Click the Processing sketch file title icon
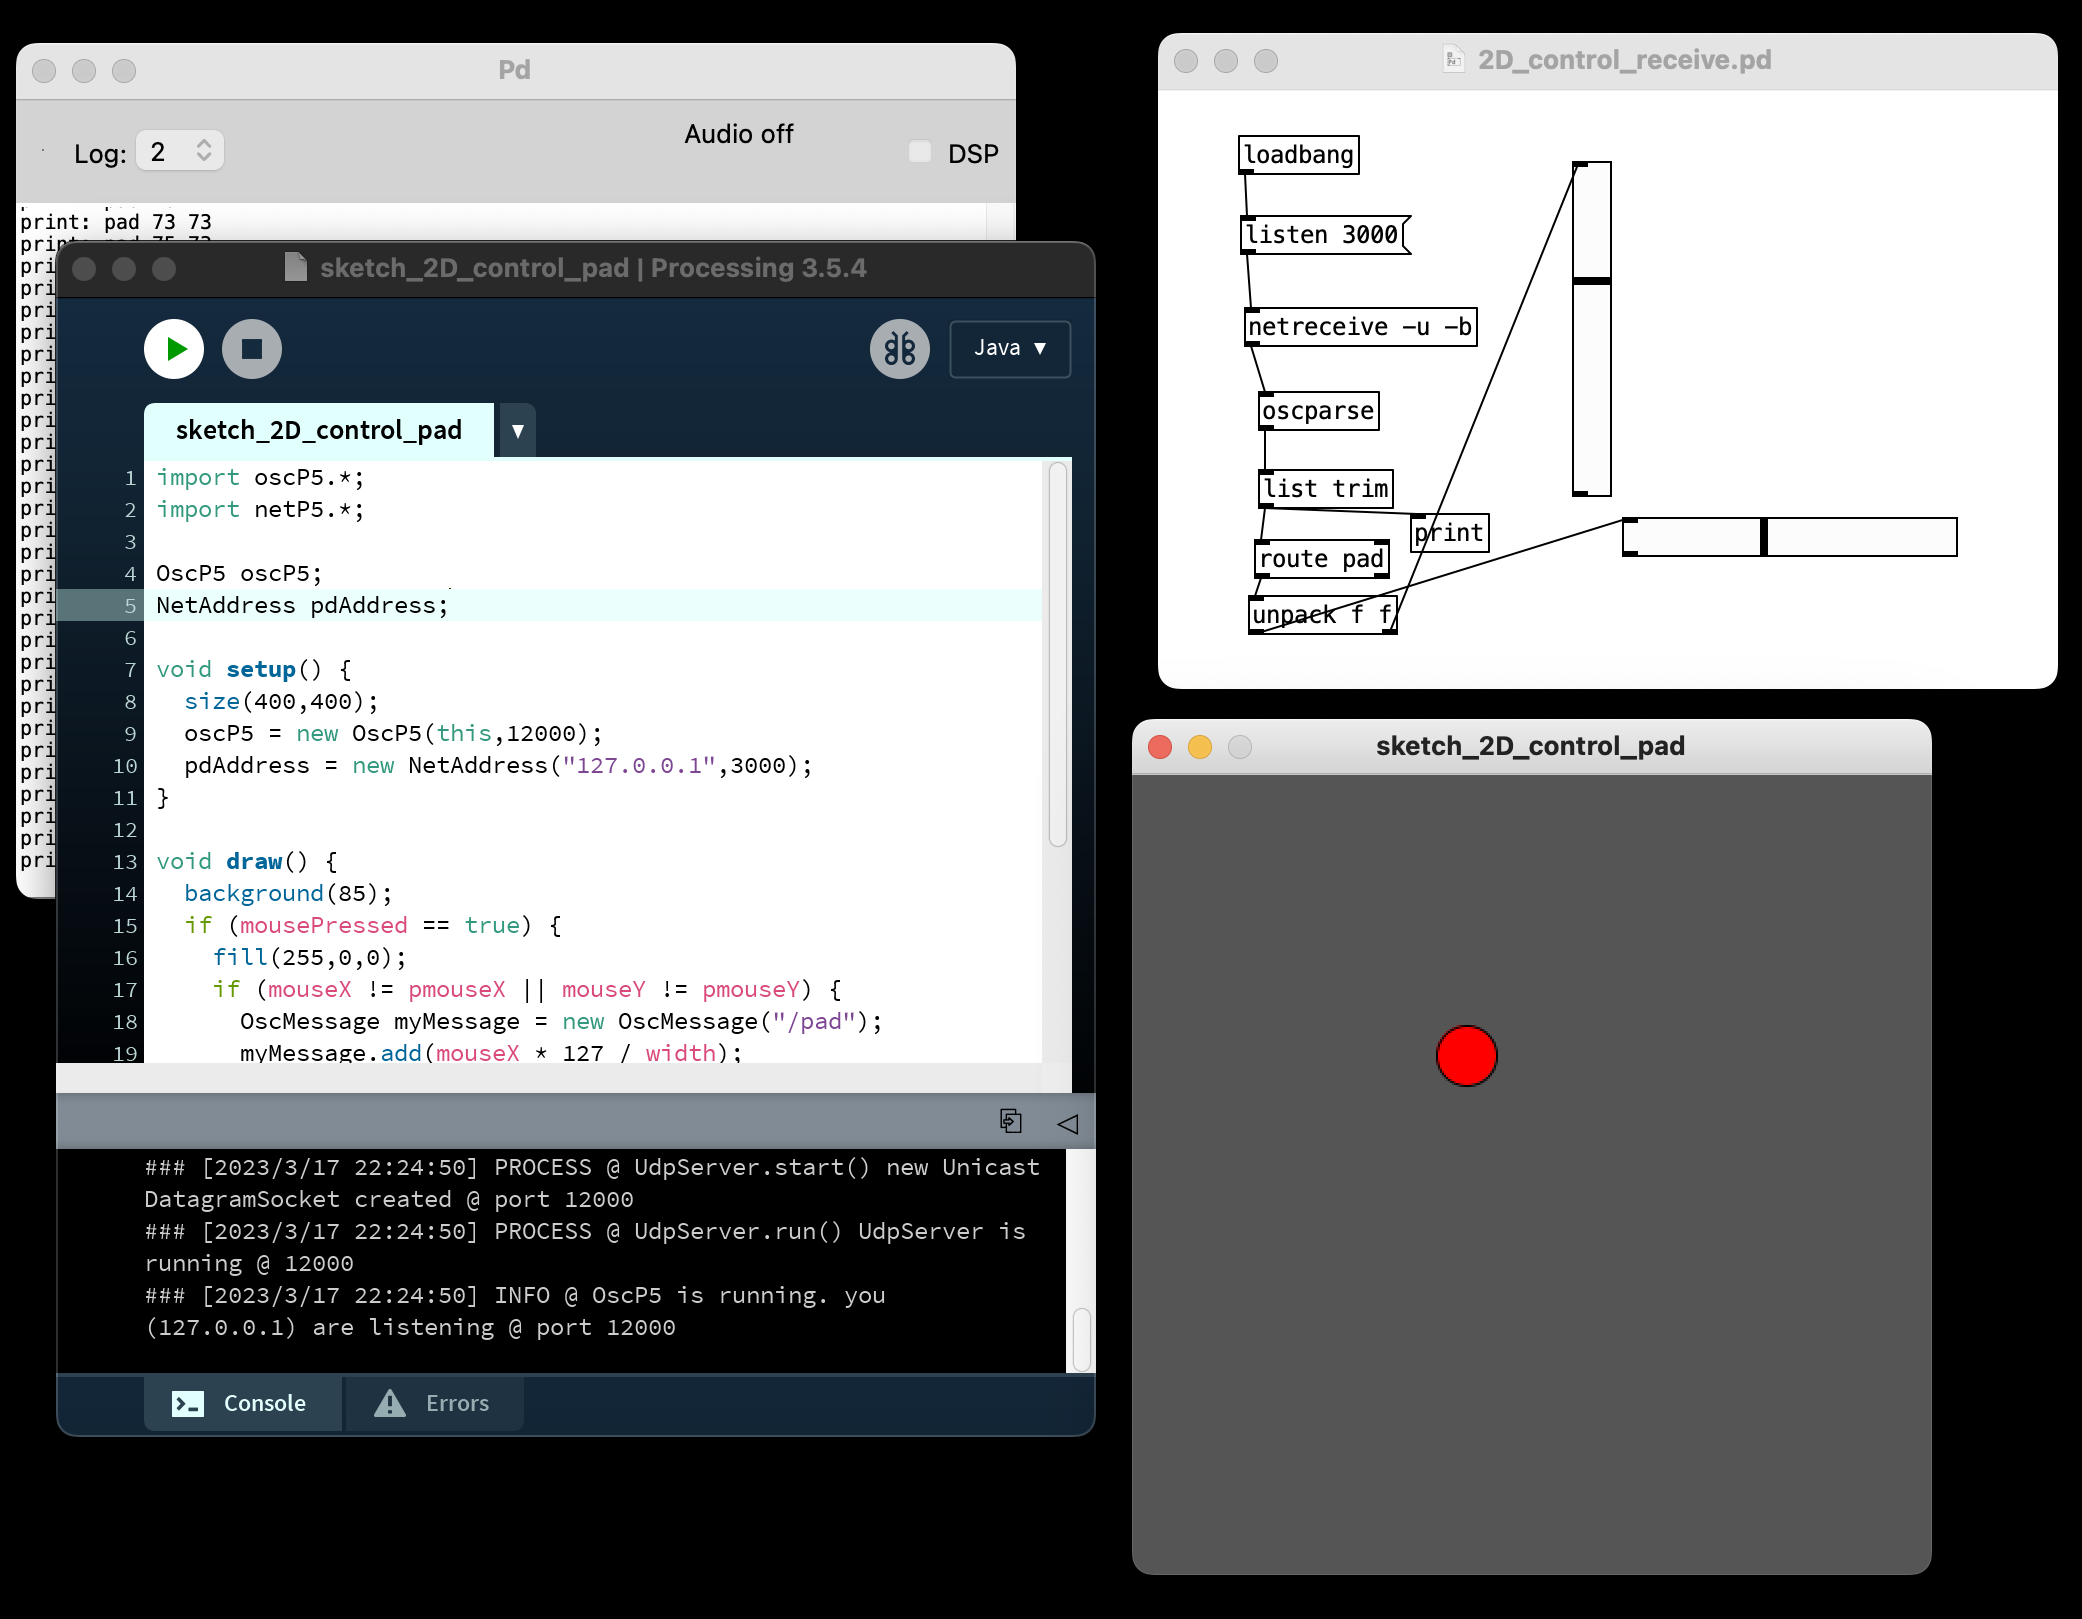The height and width of the screenshot is (1619, 2082). (x=296, y=267)
